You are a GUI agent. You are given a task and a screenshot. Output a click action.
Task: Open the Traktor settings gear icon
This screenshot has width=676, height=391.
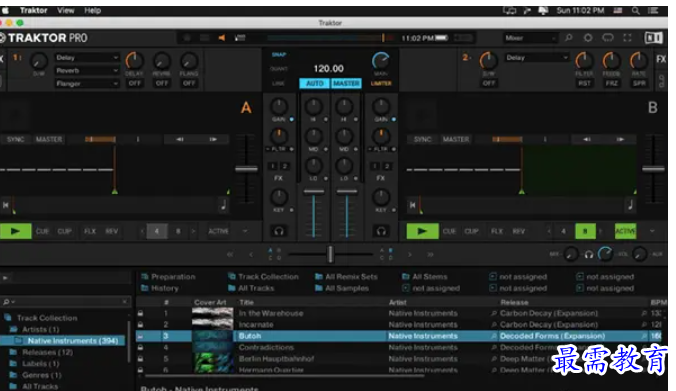click(x=588, y=38)
